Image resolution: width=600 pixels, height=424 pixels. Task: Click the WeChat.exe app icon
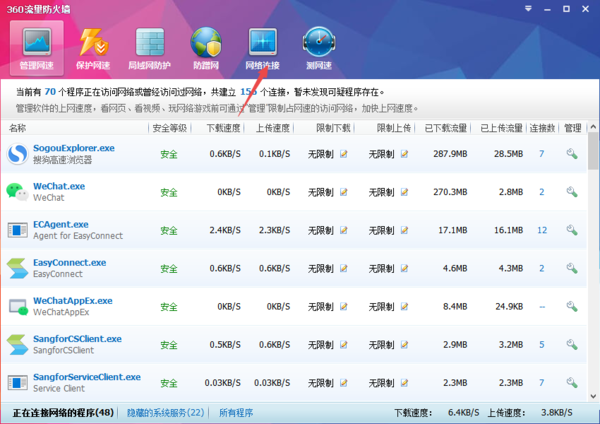pyautogui.click(x=17, y=191)
